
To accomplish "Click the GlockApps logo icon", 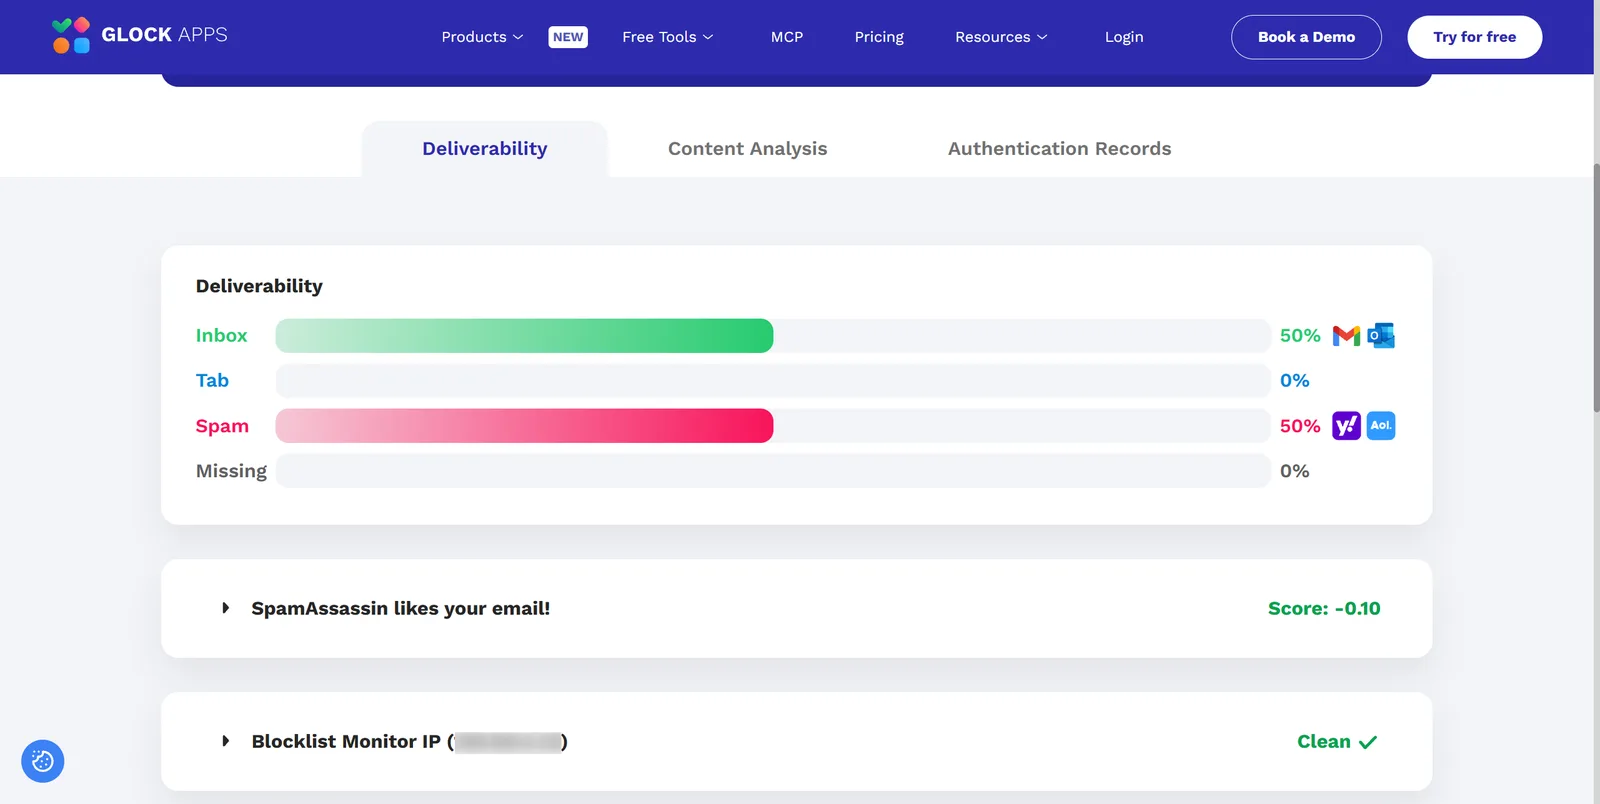I will (x=71, y=35).
